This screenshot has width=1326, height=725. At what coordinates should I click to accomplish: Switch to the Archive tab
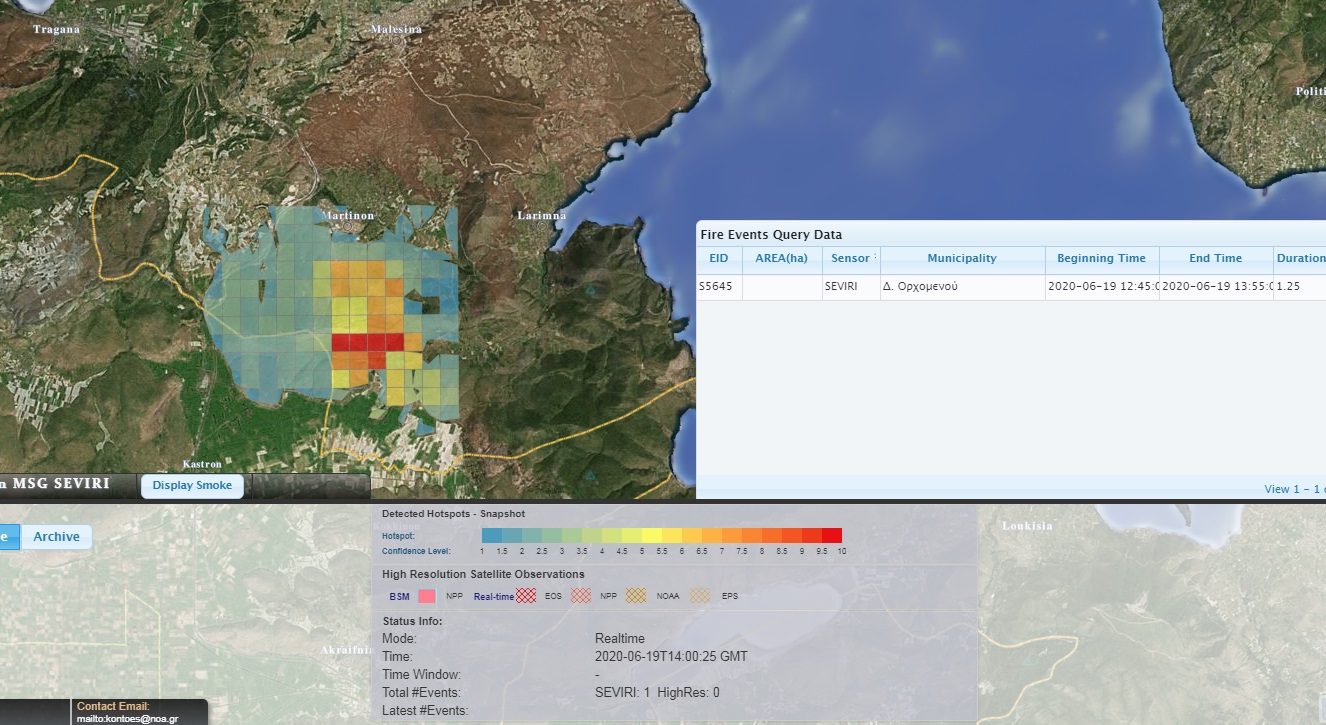56,537
